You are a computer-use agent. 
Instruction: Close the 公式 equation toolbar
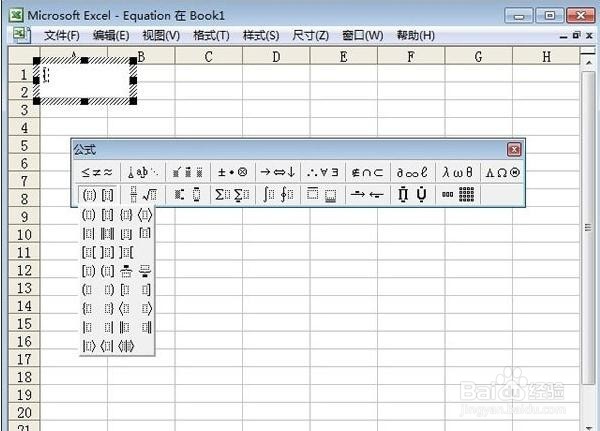click(x=514, y=150)
